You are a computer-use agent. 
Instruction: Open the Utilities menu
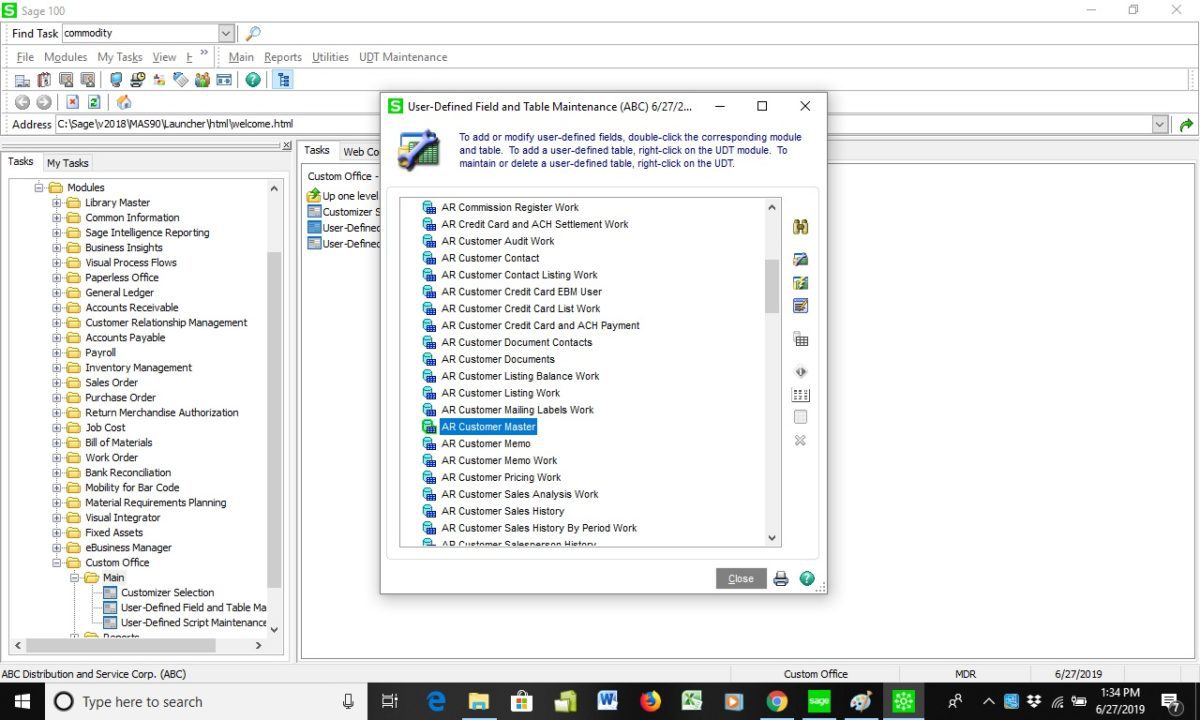(x=330, y=57)
